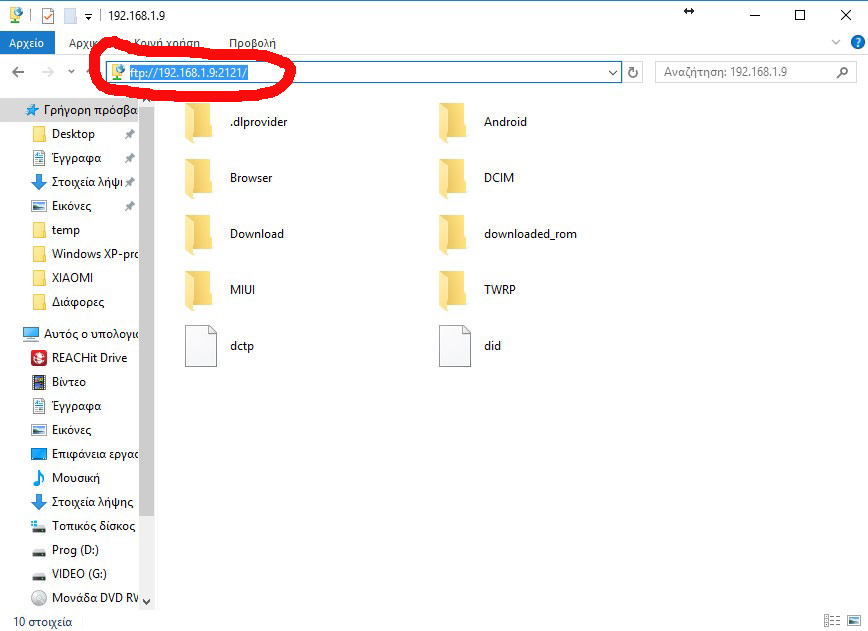The image size is (868, 631).
Task: Unpin Desktop using its pin icon
Action: click(x=129, y=134)
